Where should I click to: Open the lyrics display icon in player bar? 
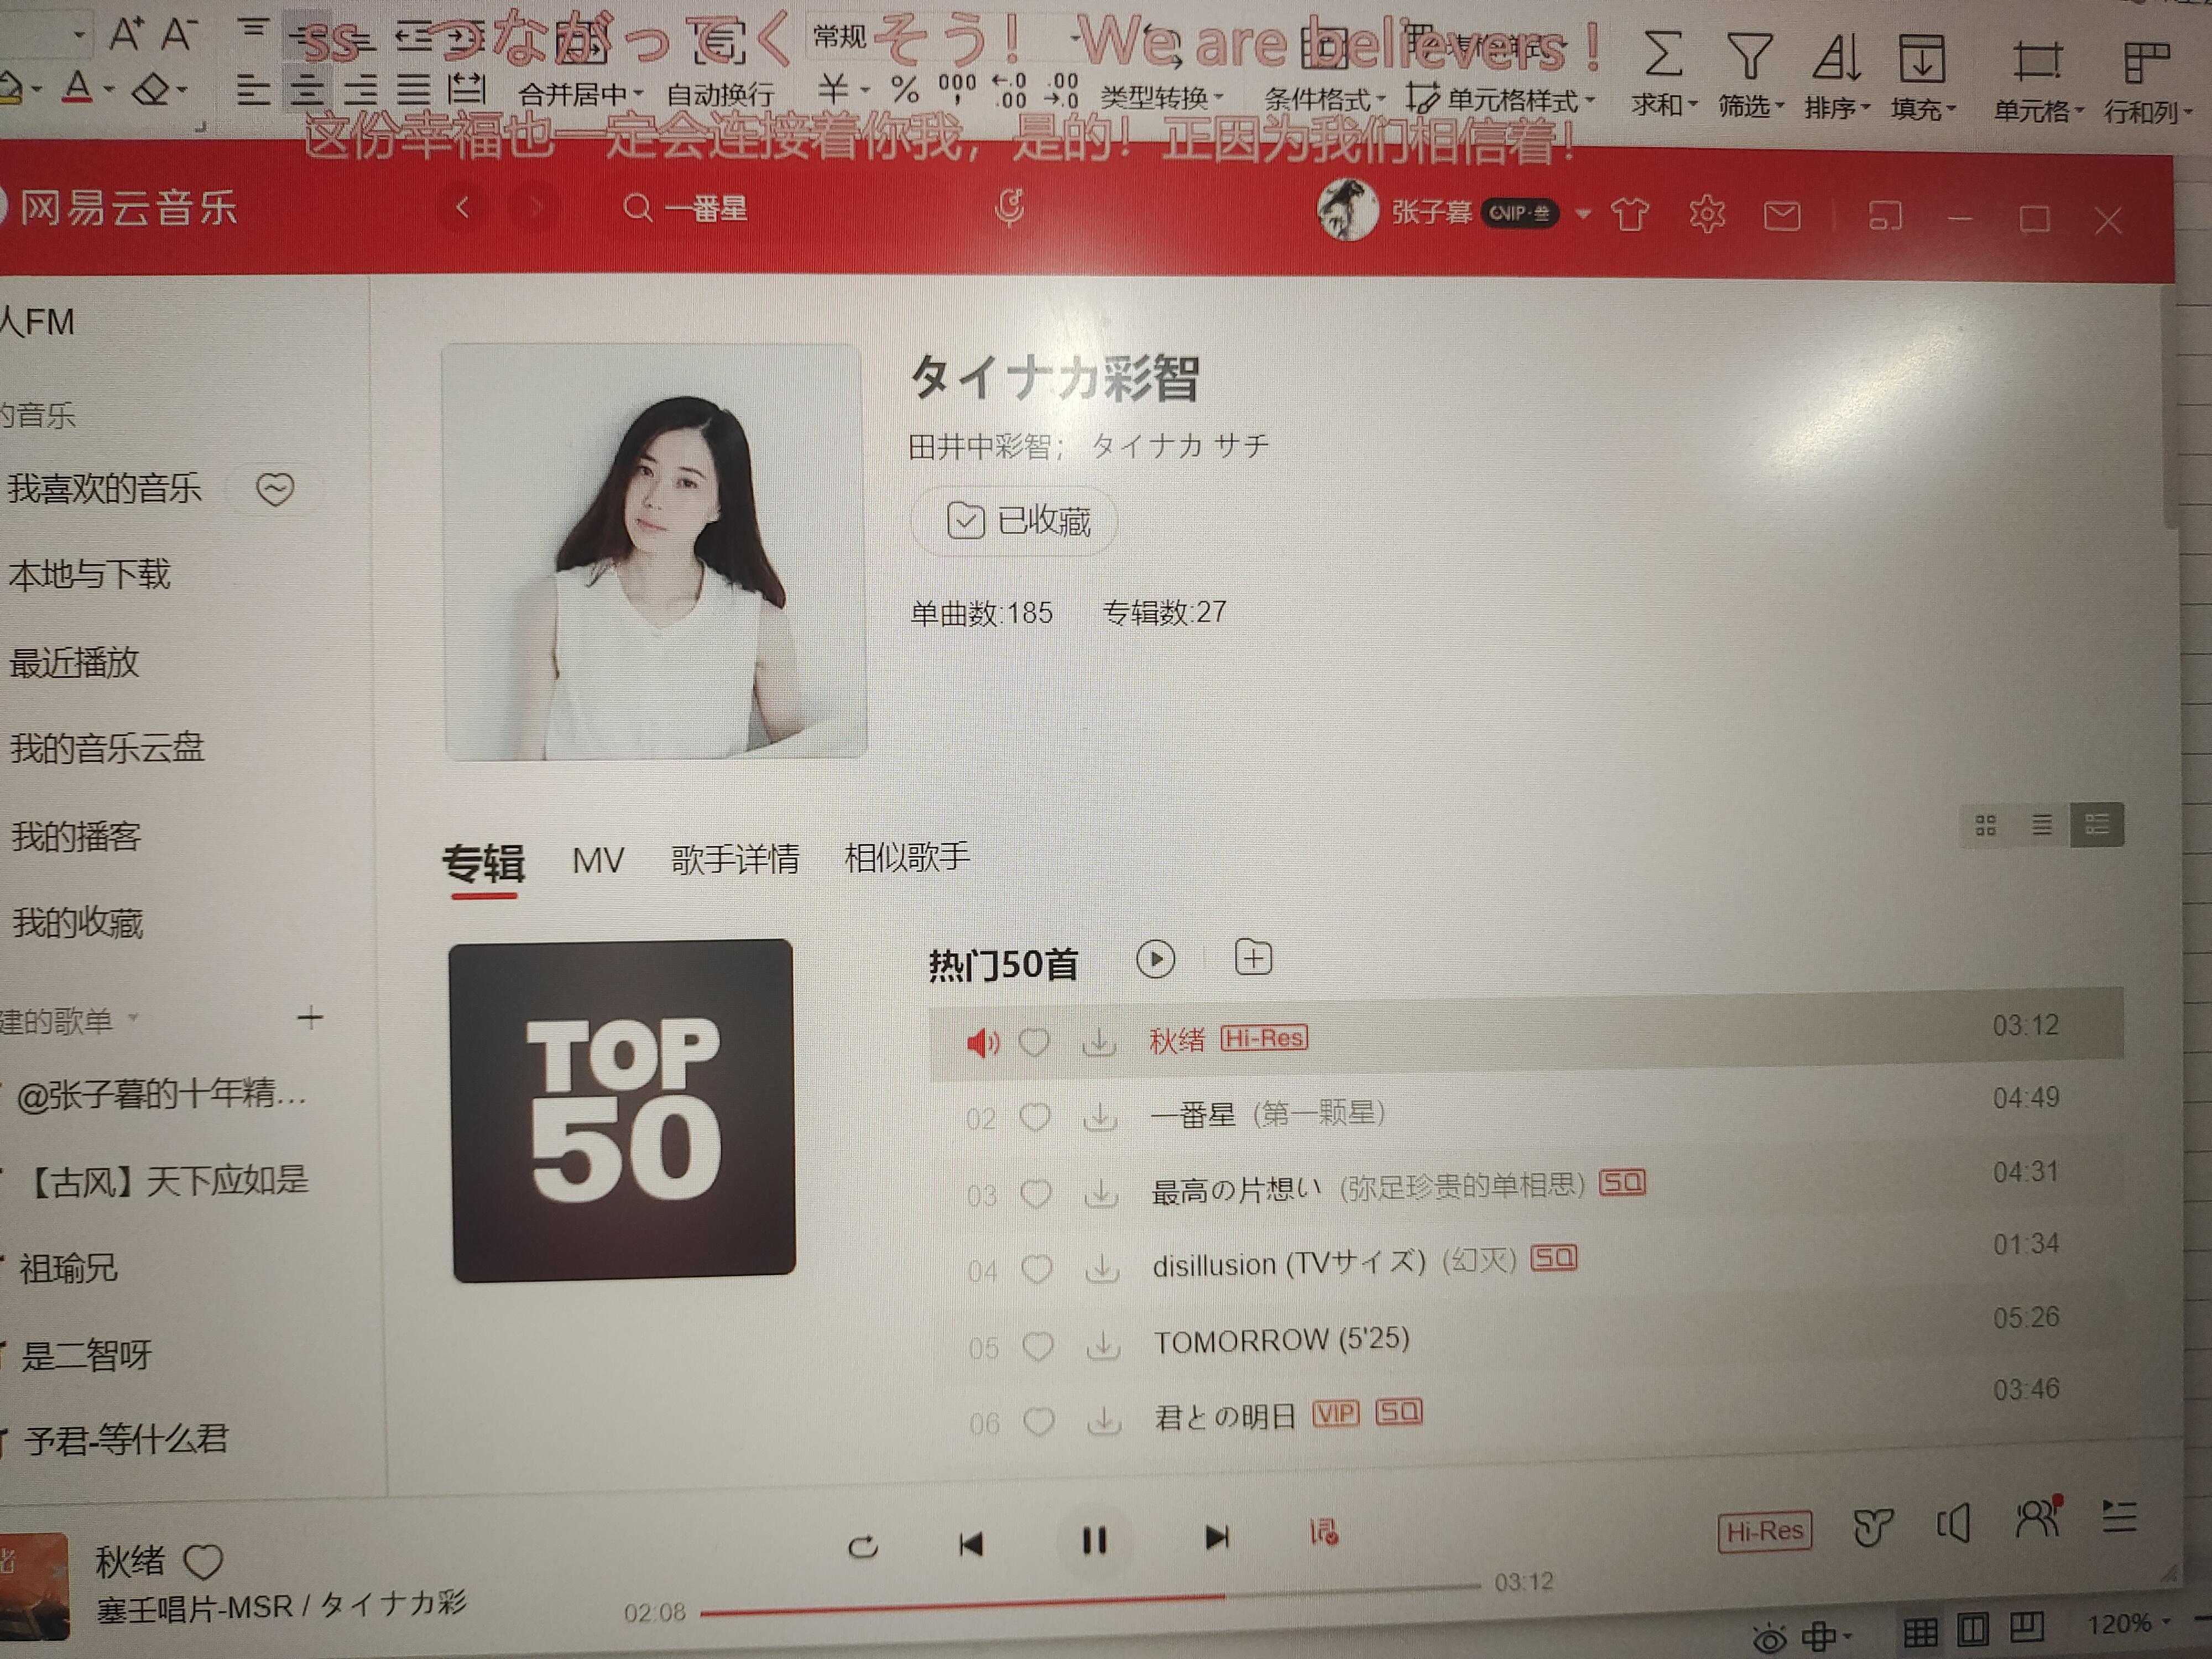pos(1324,1532)
